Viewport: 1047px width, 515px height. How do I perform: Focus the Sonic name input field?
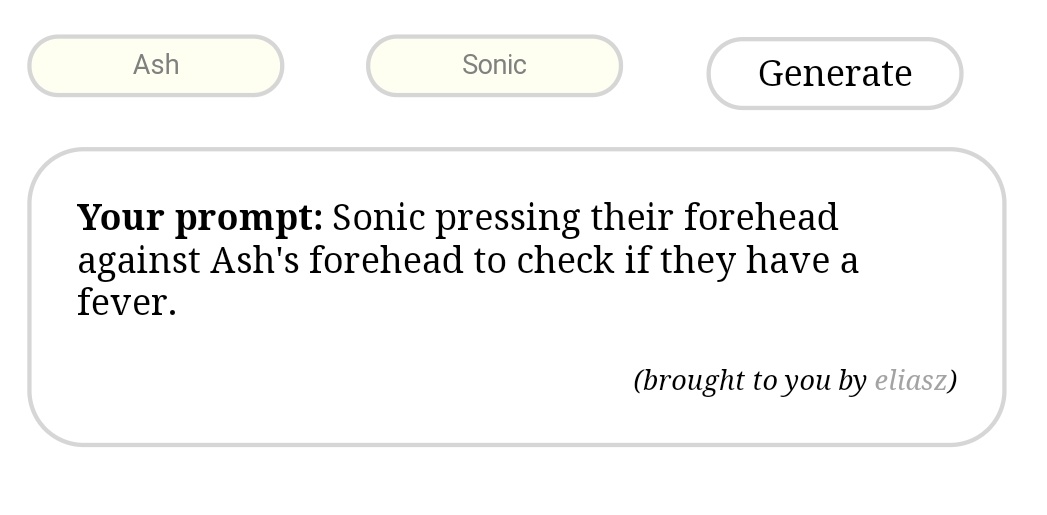pos(494,66)
